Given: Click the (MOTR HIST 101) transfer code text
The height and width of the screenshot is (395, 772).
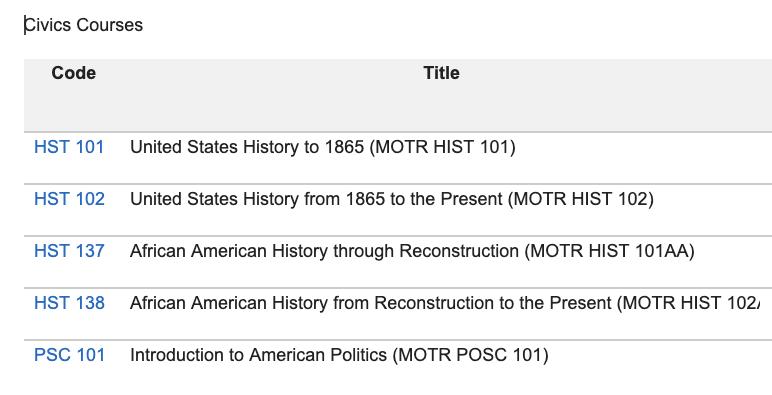Looking at the screenshot, I should 442,147.
